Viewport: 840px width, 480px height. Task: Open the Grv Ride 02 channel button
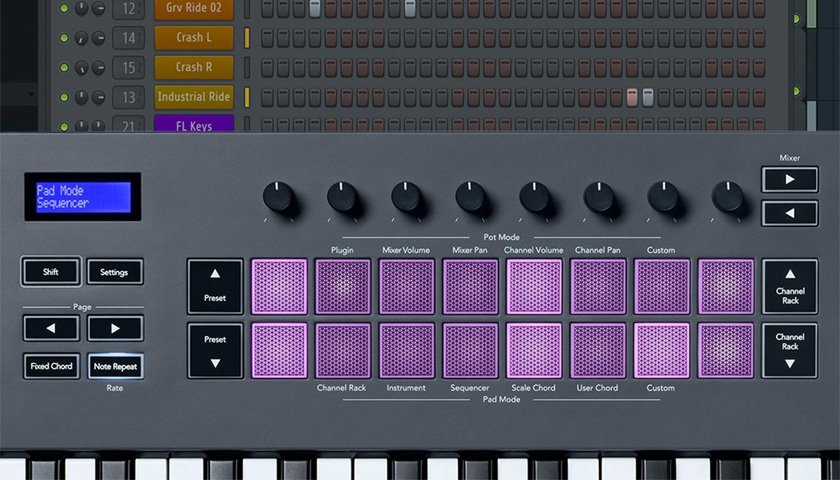click(x=194, y=9)
